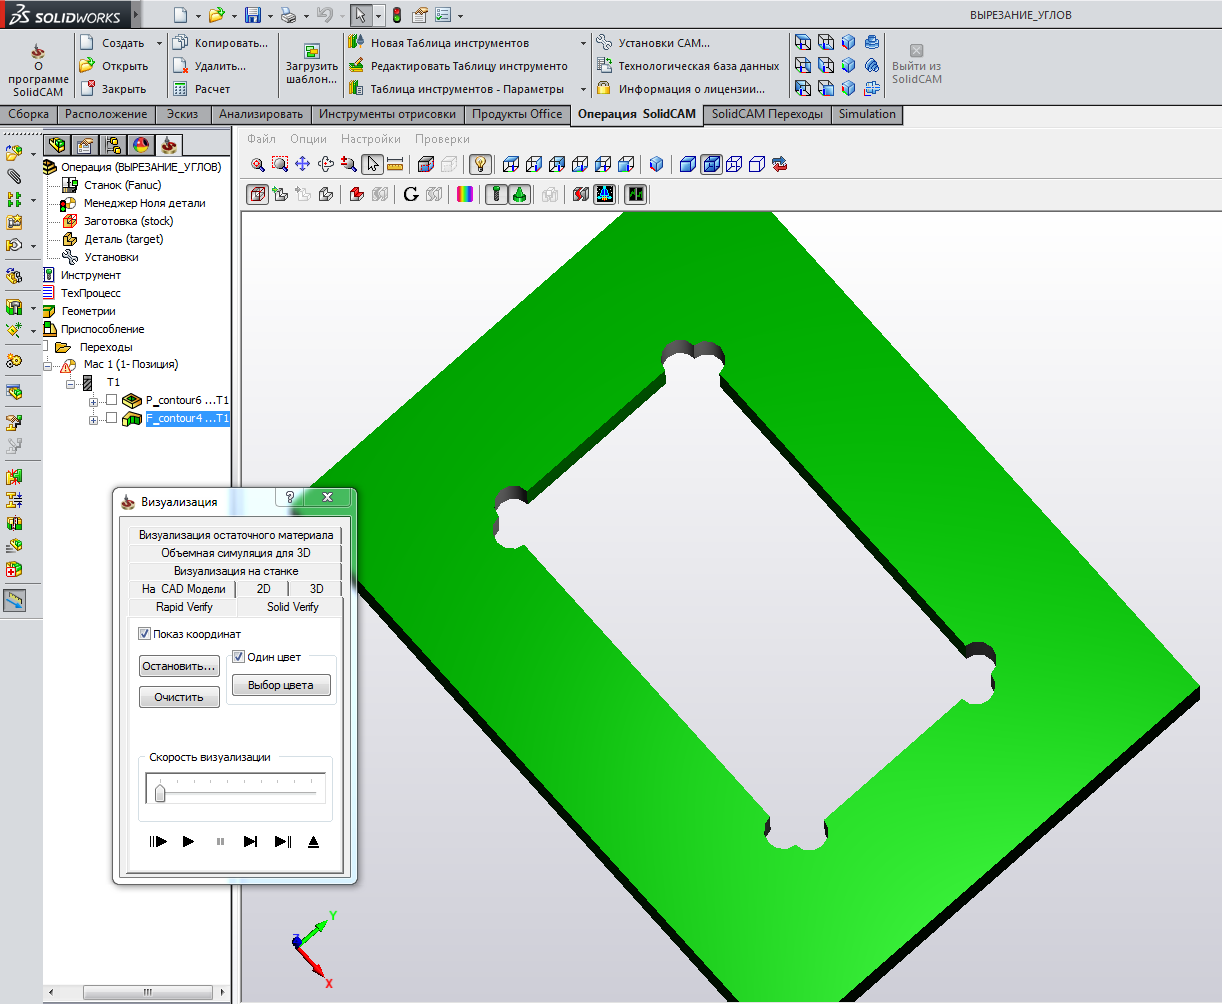Image resolution: width=1222 pixels, height=1004 pixels.
Task: Click the Загрузить шаблон icon
Action: point(312,52)
